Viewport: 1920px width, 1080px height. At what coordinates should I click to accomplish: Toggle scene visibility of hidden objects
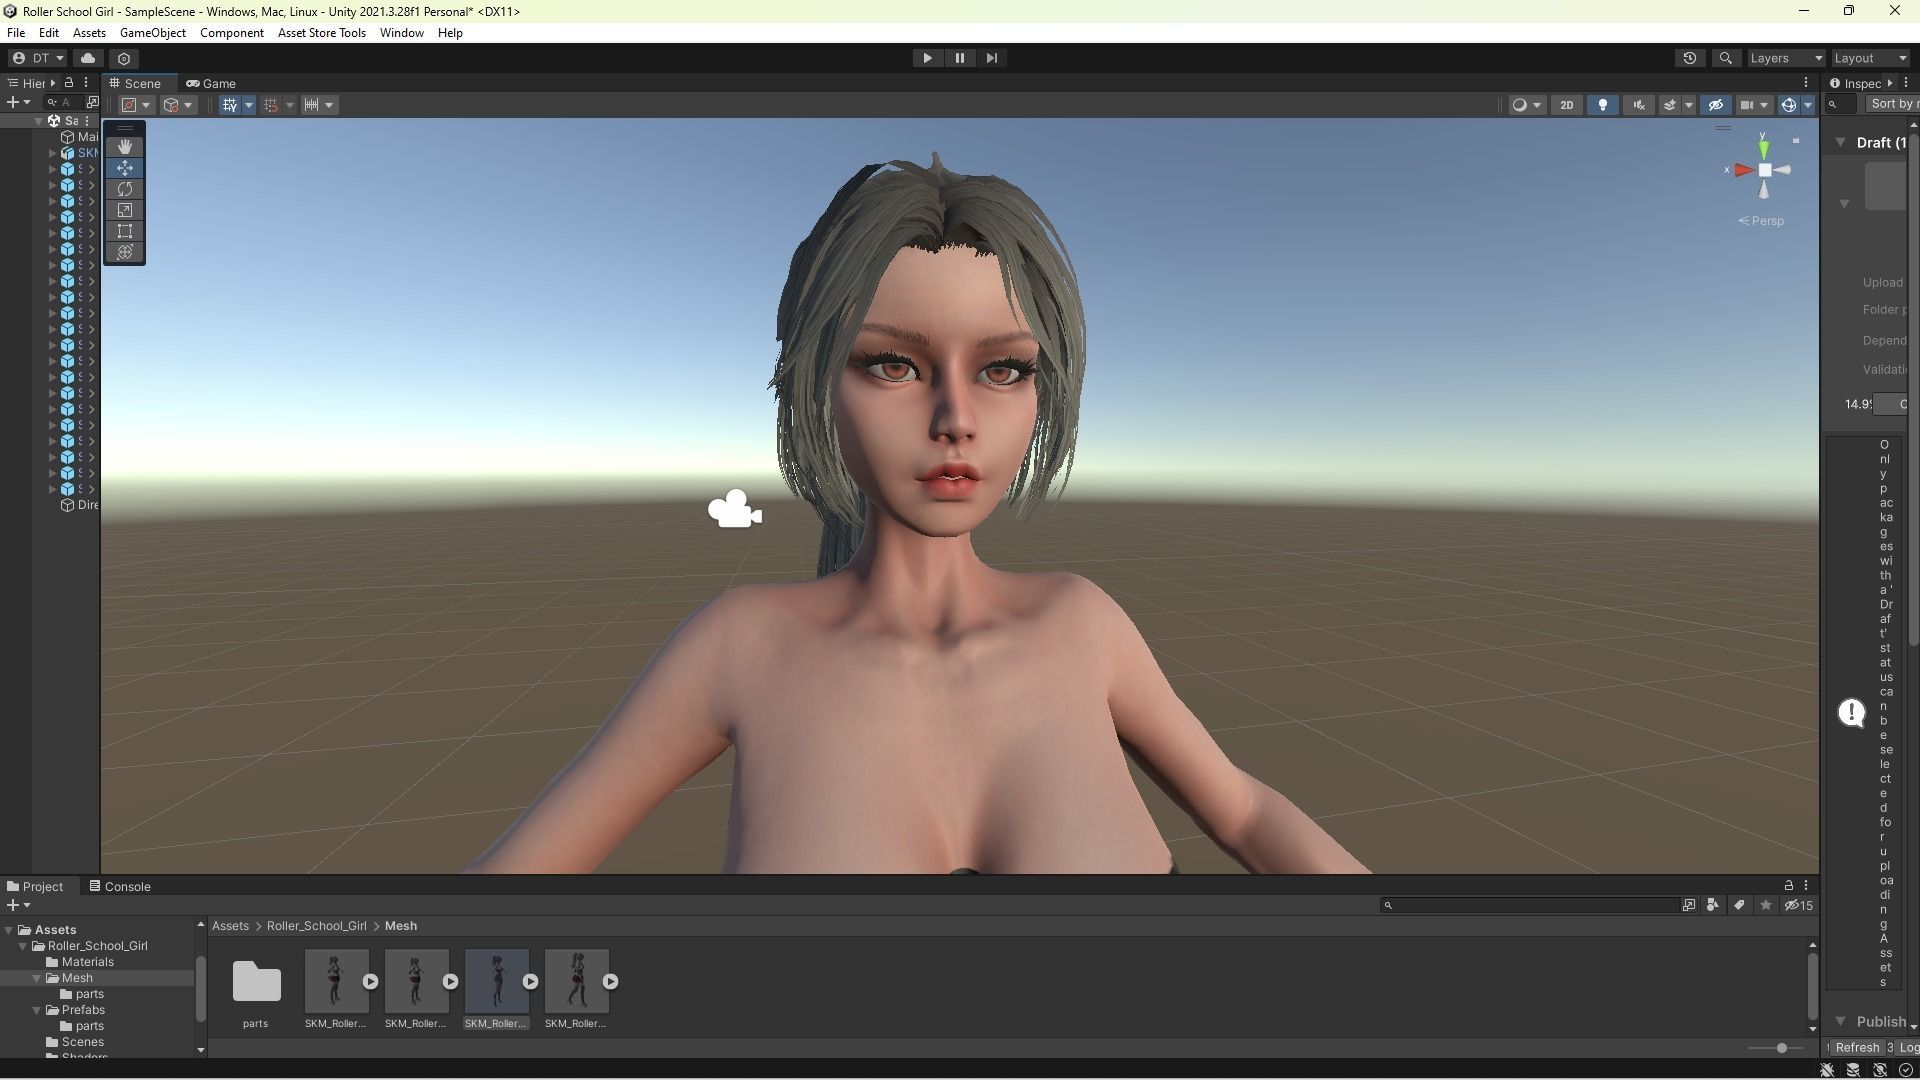tap(1716, 105)
